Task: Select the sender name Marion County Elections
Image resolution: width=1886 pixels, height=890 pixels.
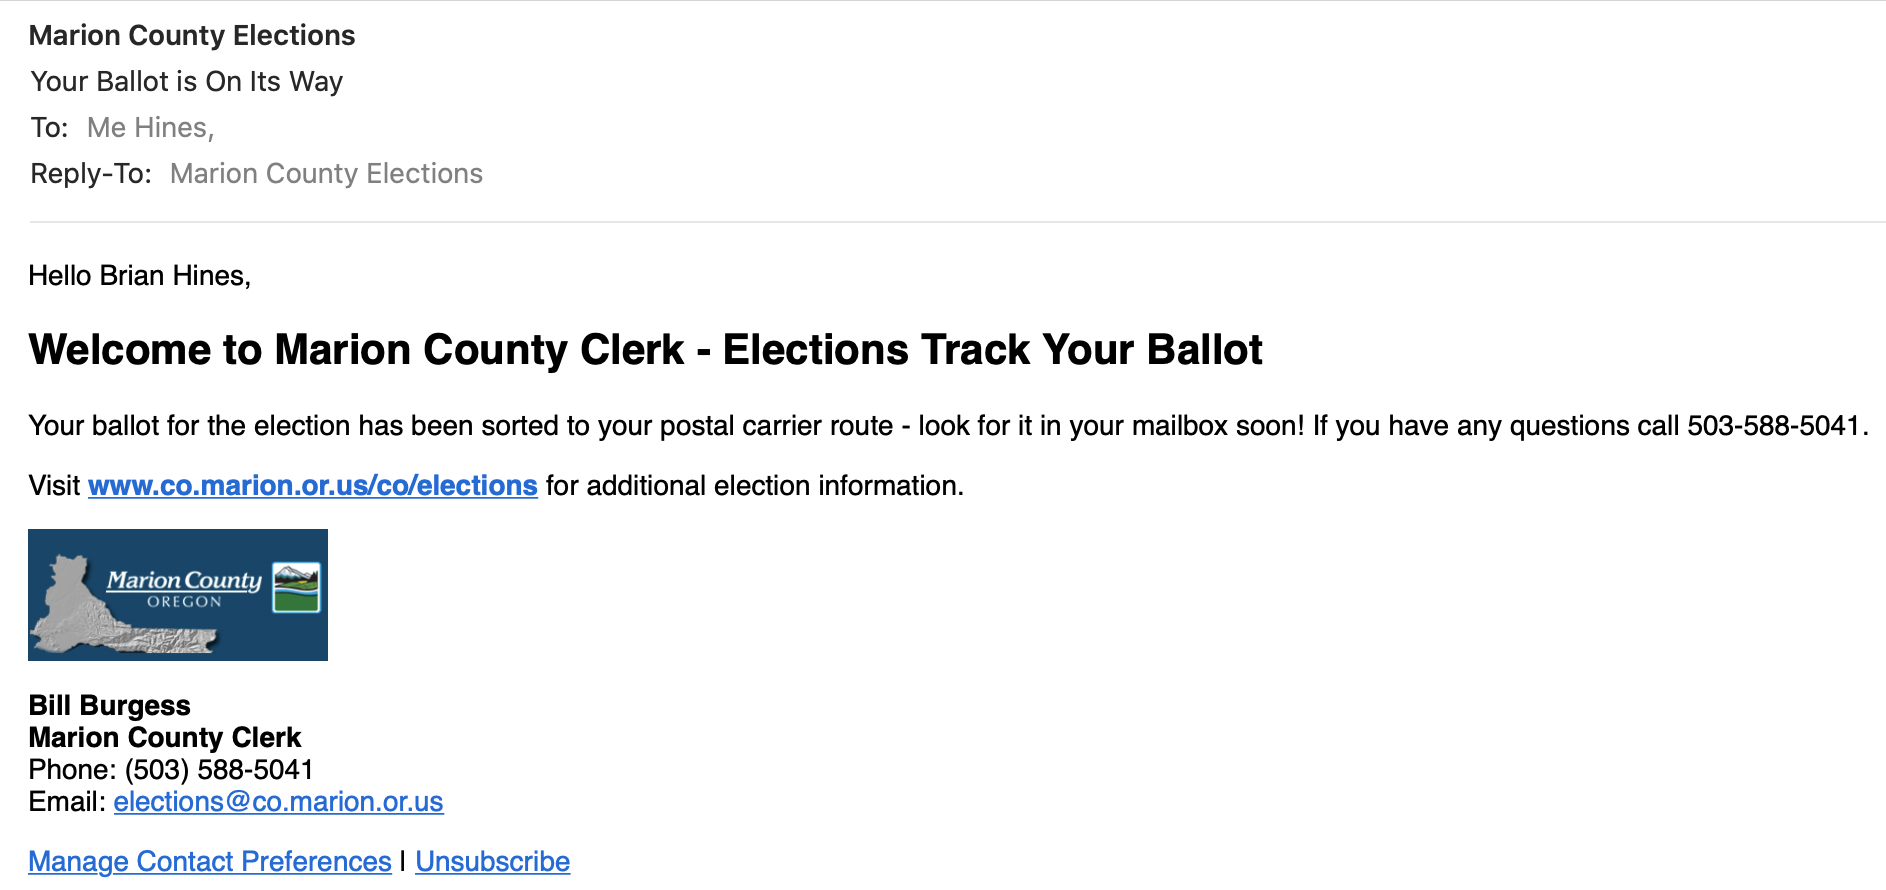Action: [x=192, y=36]
